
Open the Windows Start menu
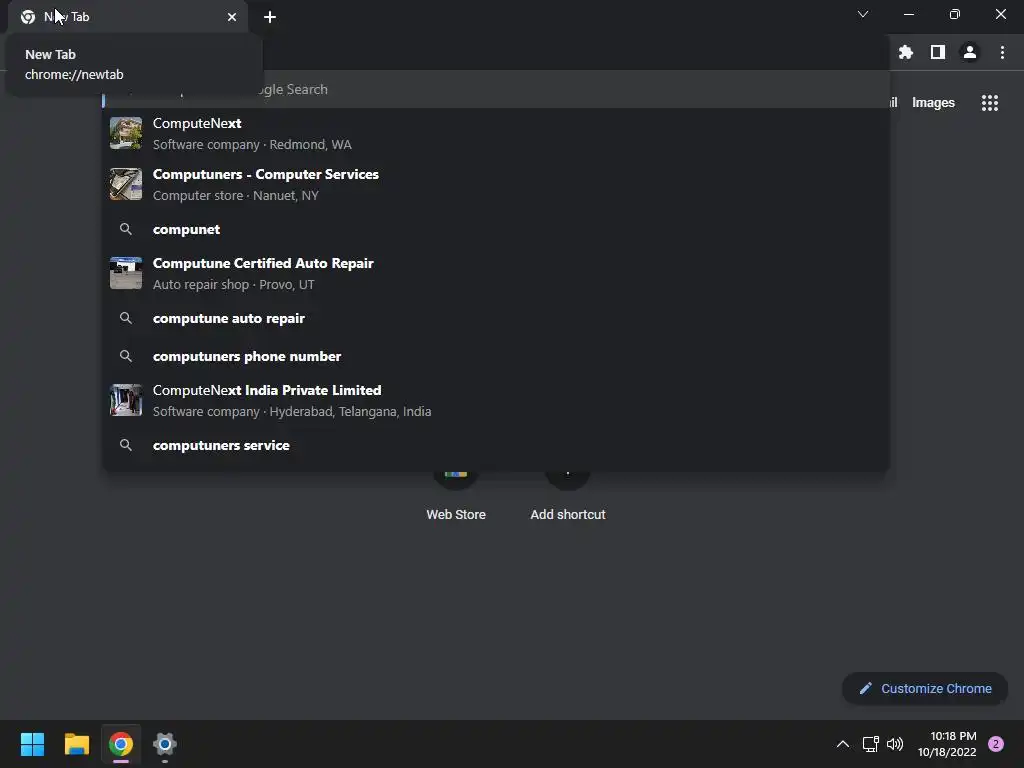click(32, 744)
